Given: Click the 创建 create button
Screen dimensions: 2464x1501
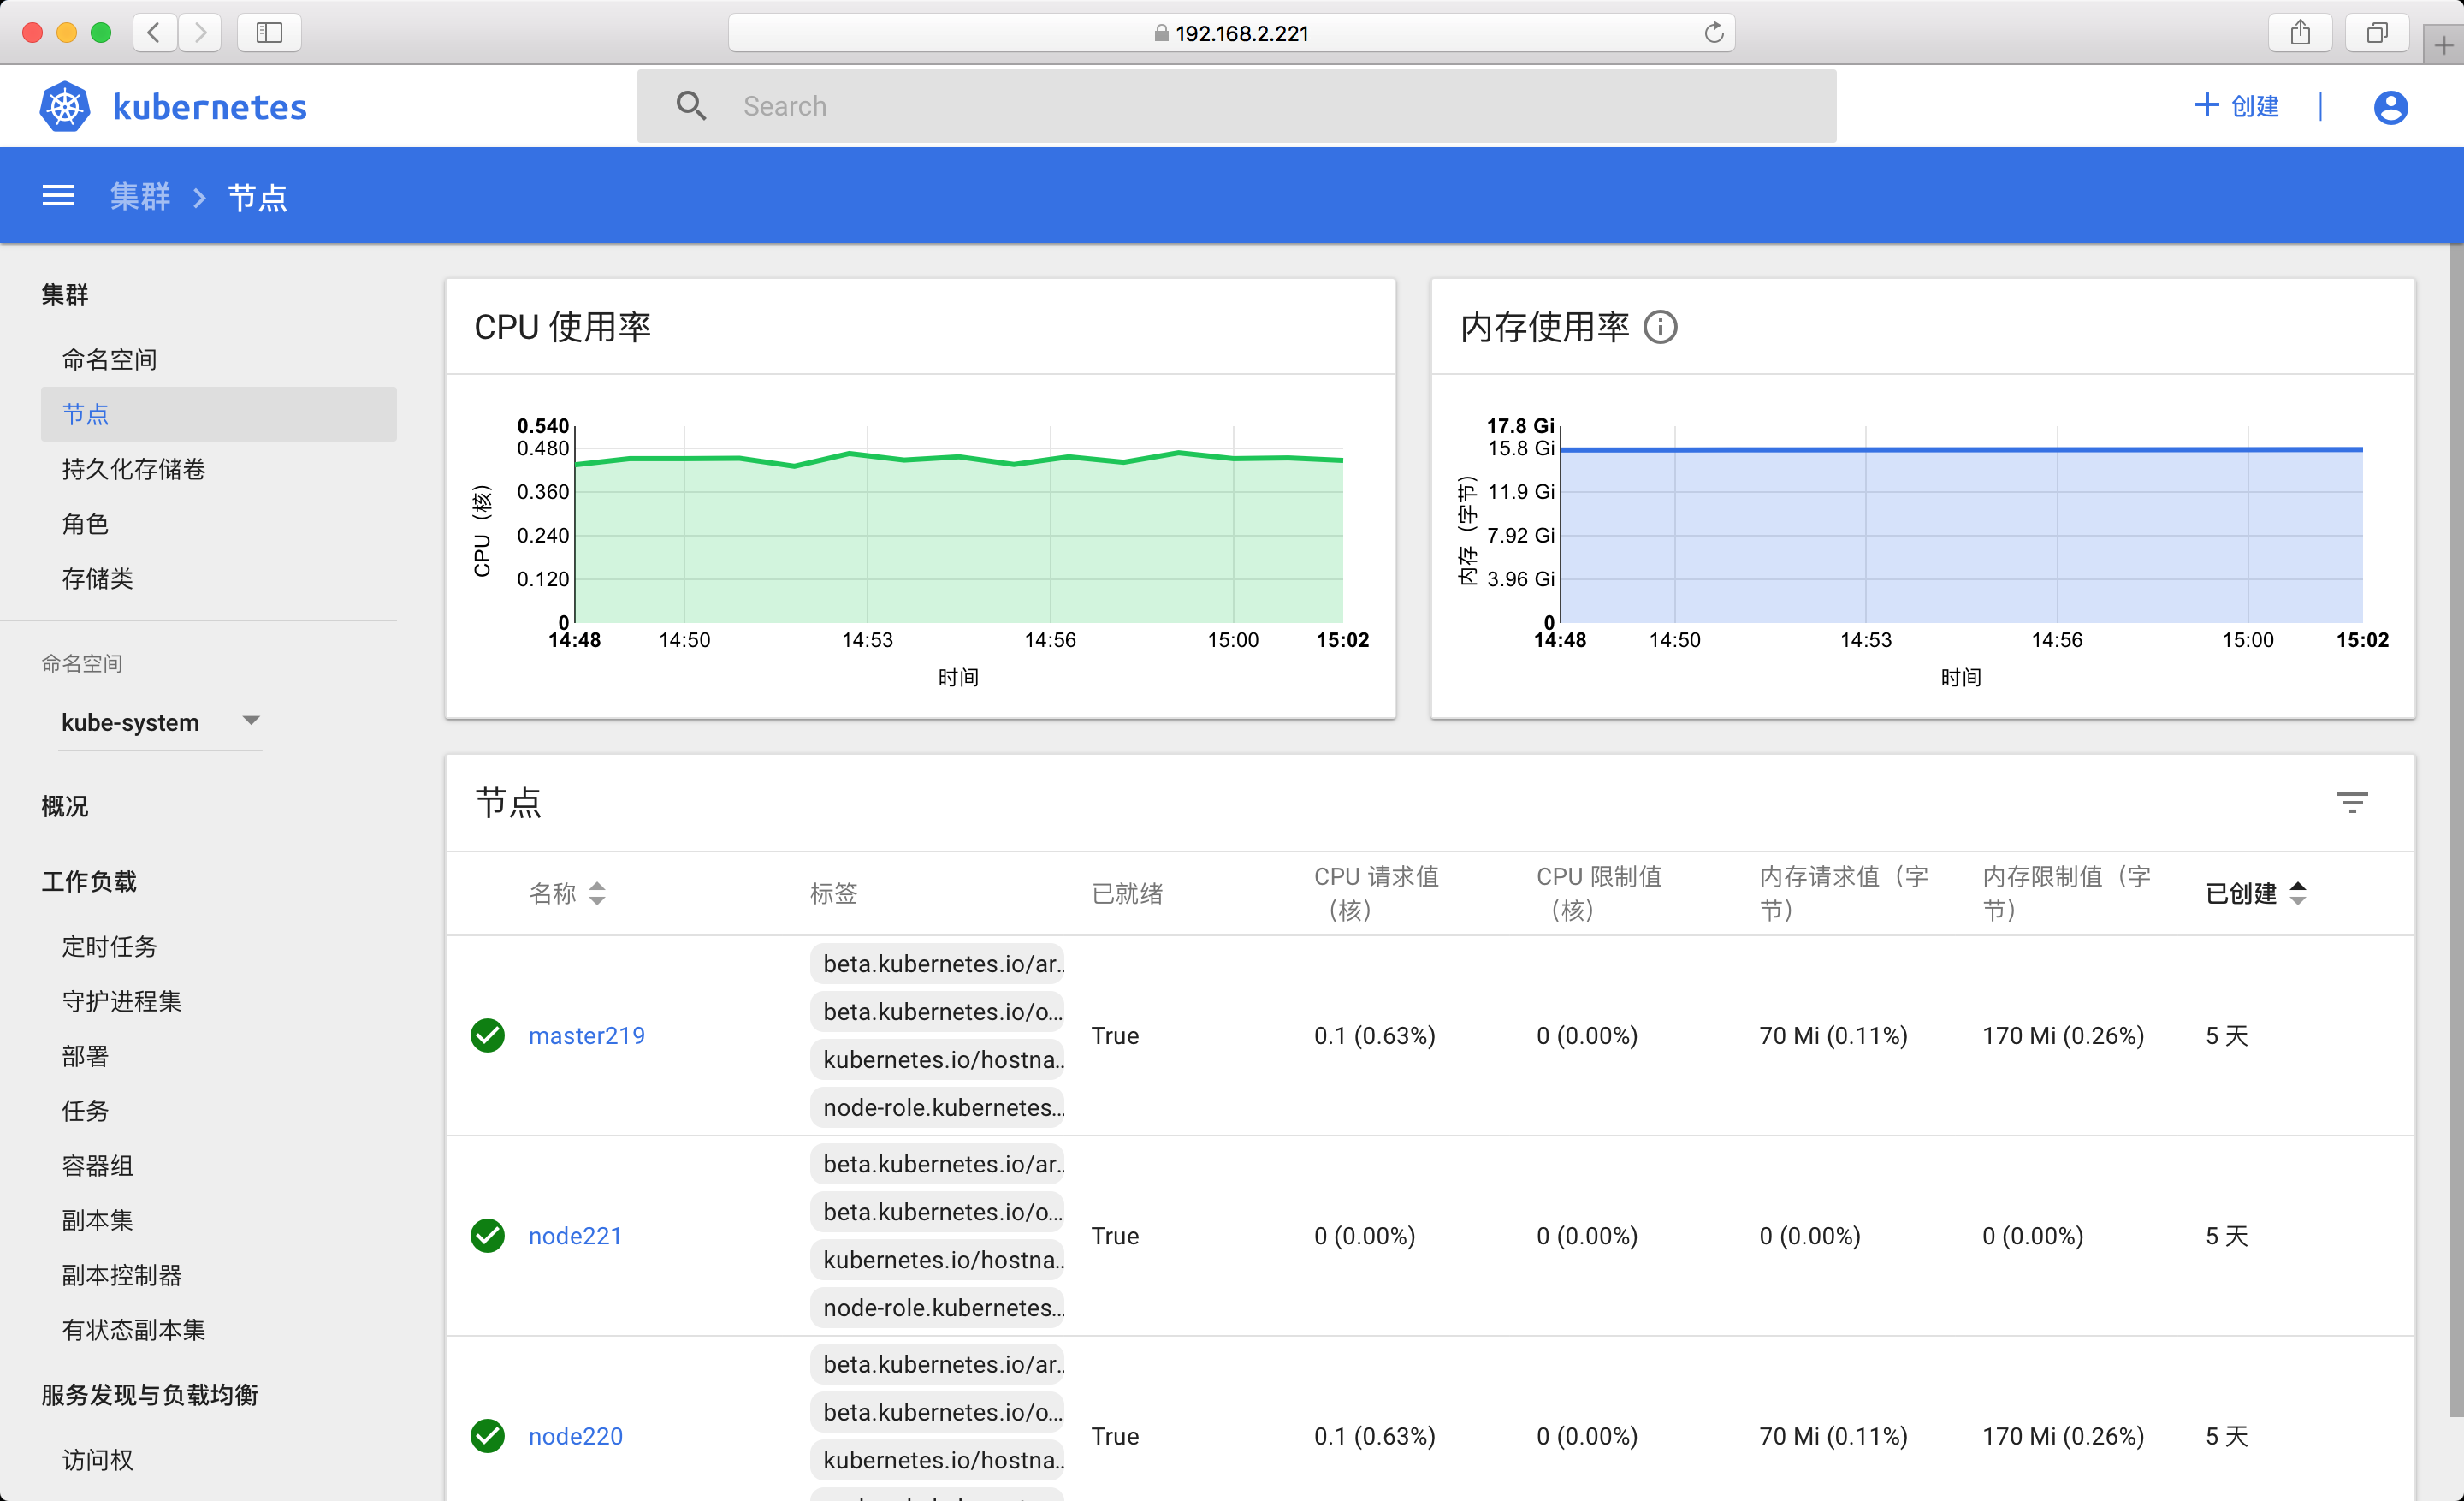Looking at the screenshot, I should coord(2236,106).
